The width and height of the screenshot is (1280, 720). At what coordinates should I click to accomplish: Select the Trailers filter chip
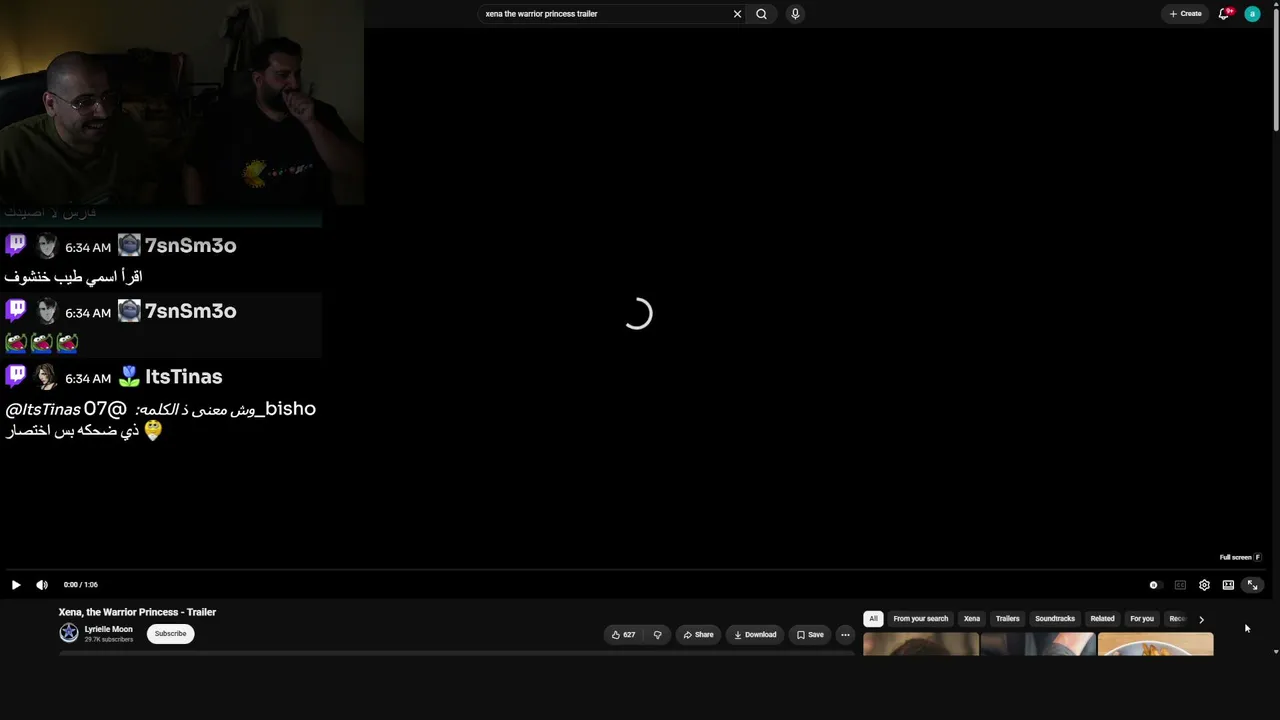[1007, 619]
